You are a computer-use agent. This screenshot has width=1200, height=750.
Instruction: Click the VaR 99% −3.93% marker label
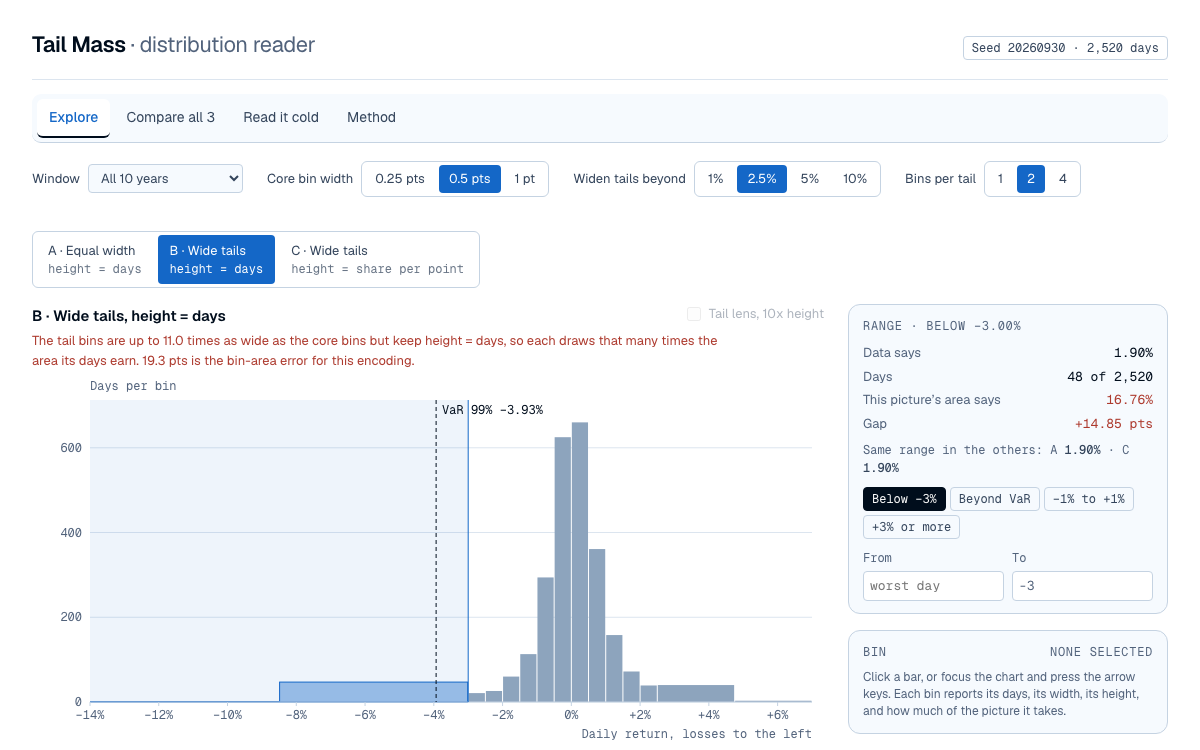point(493,410)
